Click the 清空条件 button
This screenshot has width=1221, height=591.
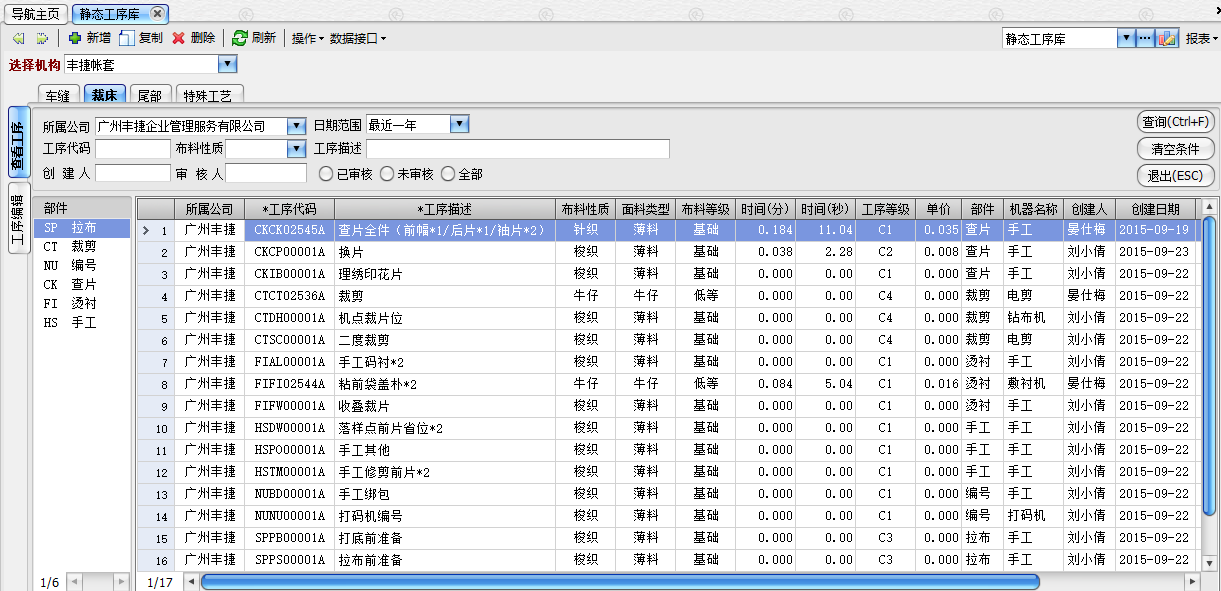pos(1176,149)
